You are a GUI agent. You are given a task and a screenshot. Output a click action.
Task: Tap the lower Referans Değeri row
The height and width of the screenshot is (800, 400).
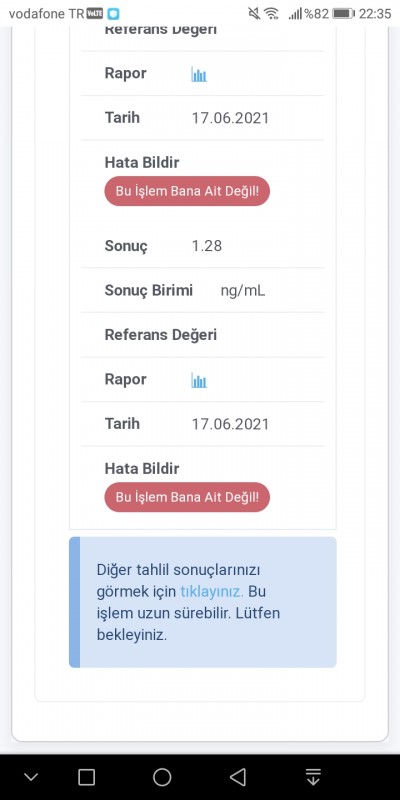203,335
